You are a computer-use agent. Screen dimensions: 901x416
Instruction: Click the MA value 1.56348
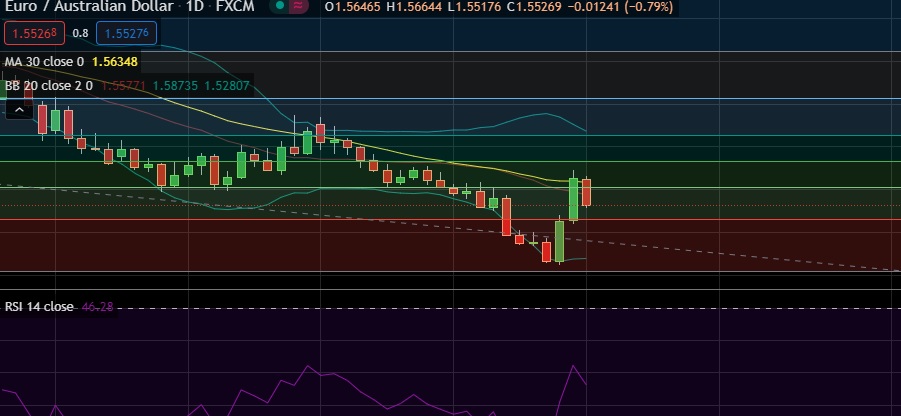[x=115, y=61]
